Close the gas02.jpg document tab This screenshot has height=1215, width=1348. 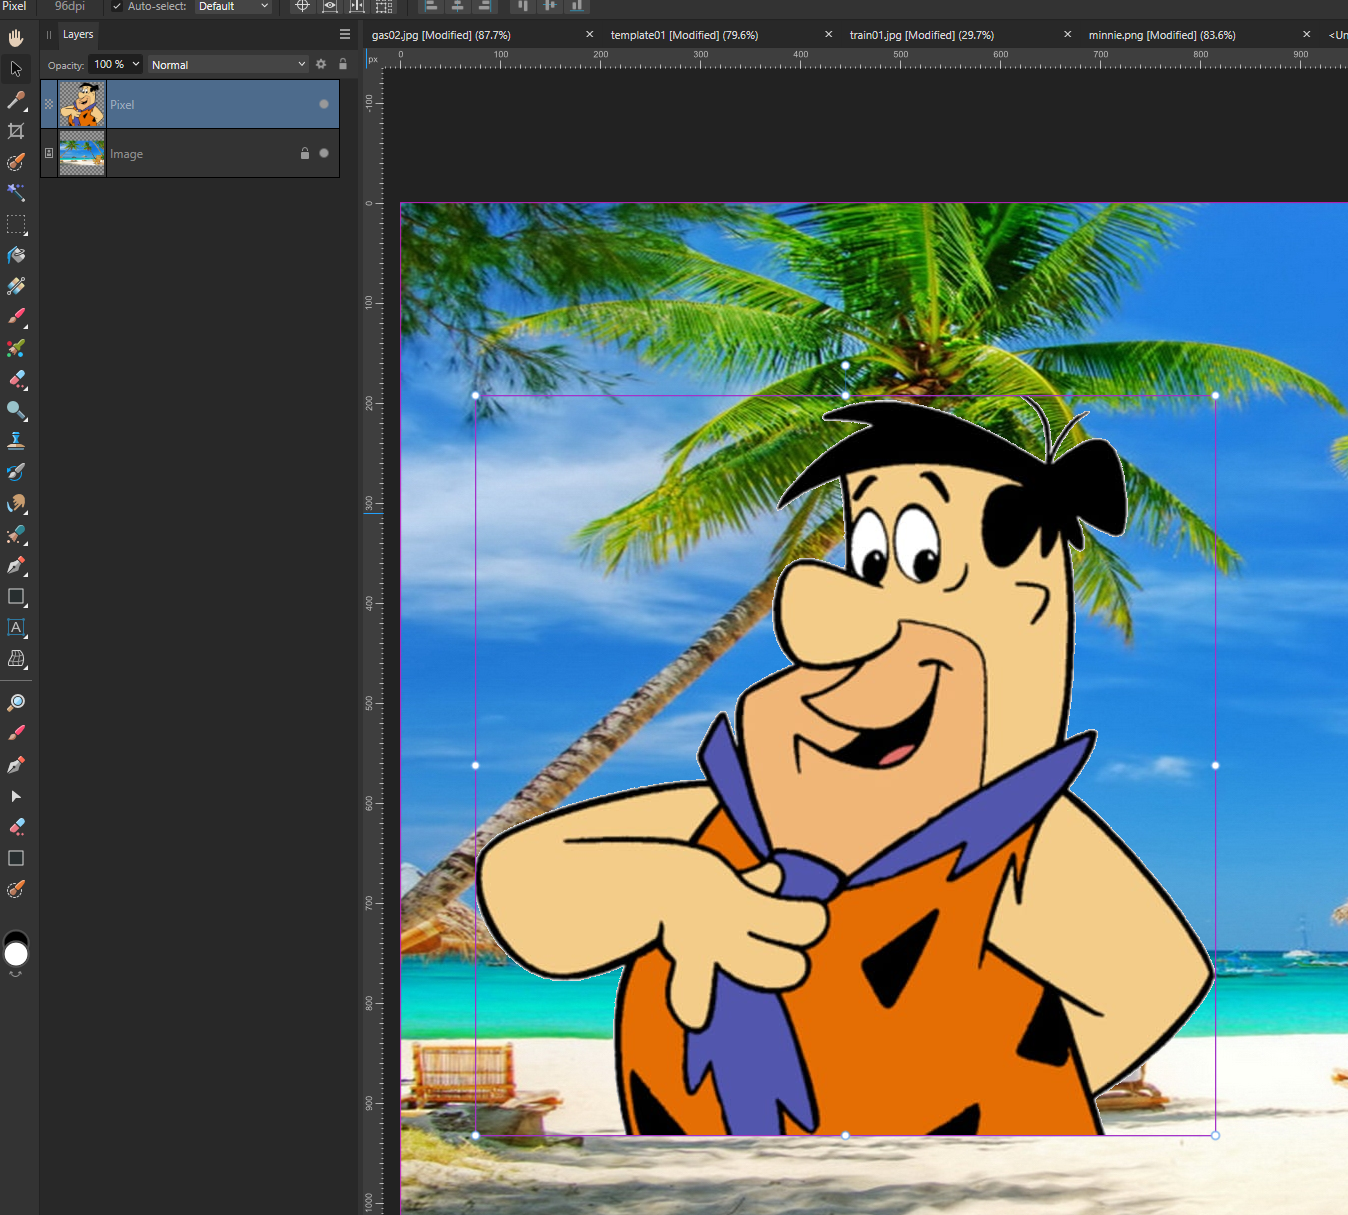coord(590,34)
